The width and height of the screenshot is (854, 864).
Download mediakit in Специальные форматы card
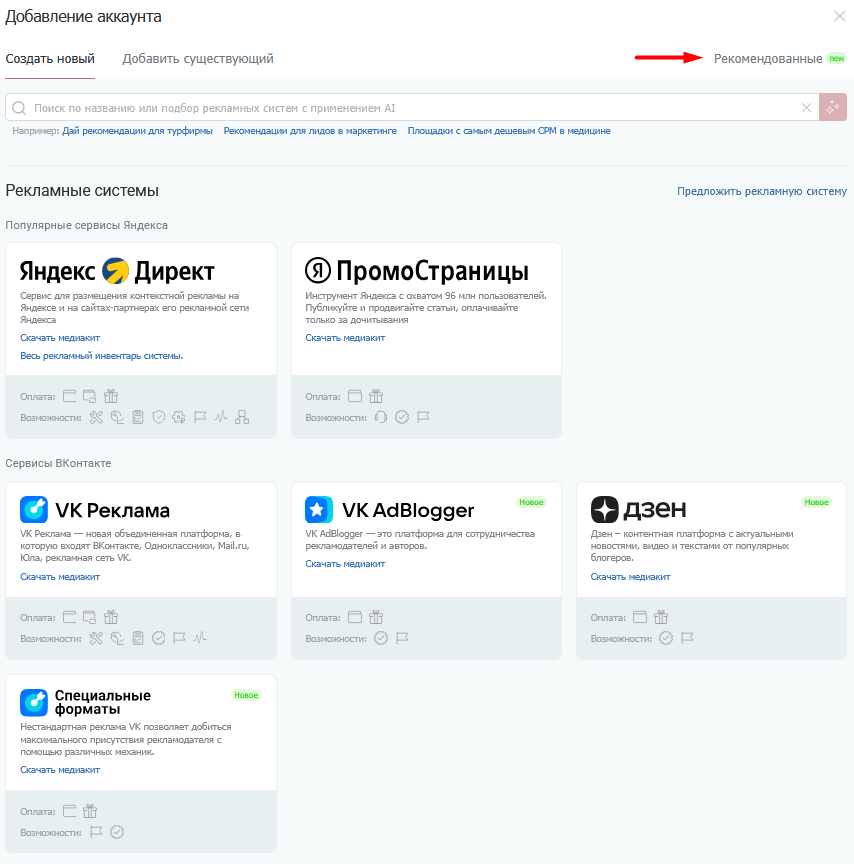click(60, 770)
